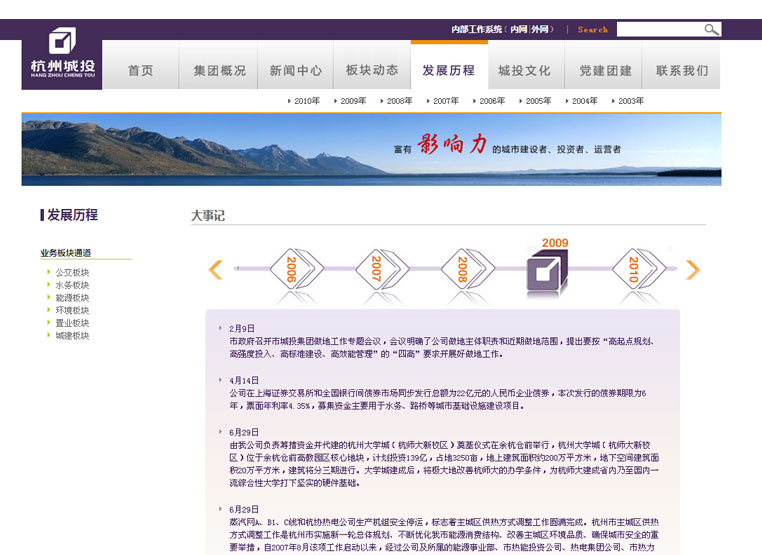Open the 联系我们 menu item
This screenshot has height=555, width=762.
(x=682, y=71)
